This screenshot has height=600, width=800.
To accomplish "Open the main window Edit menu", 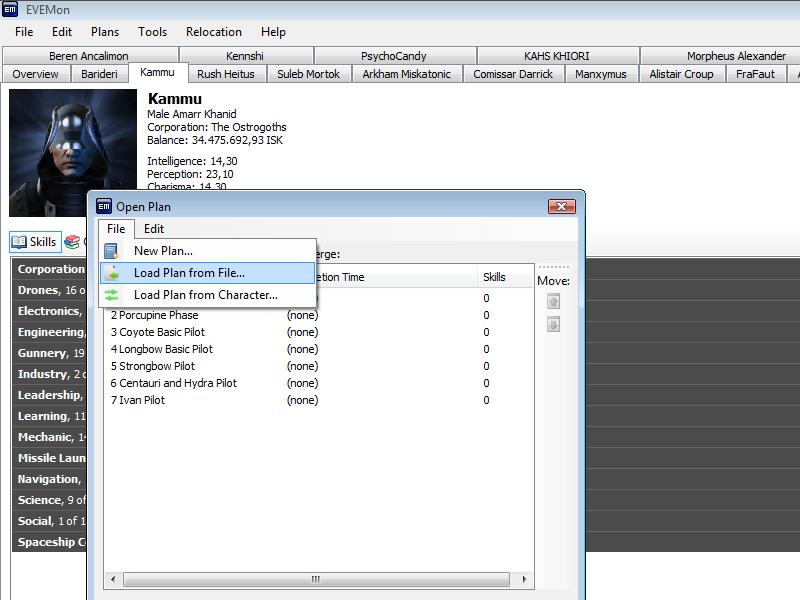I will tap(62, 32).
